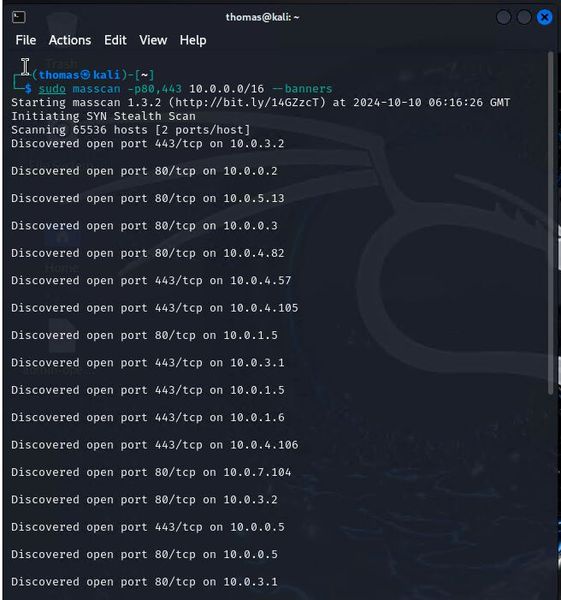Click the -p80,443 argument
This screenshot has height=600, width=561.
pyautogui.click(x=155, y=89)
